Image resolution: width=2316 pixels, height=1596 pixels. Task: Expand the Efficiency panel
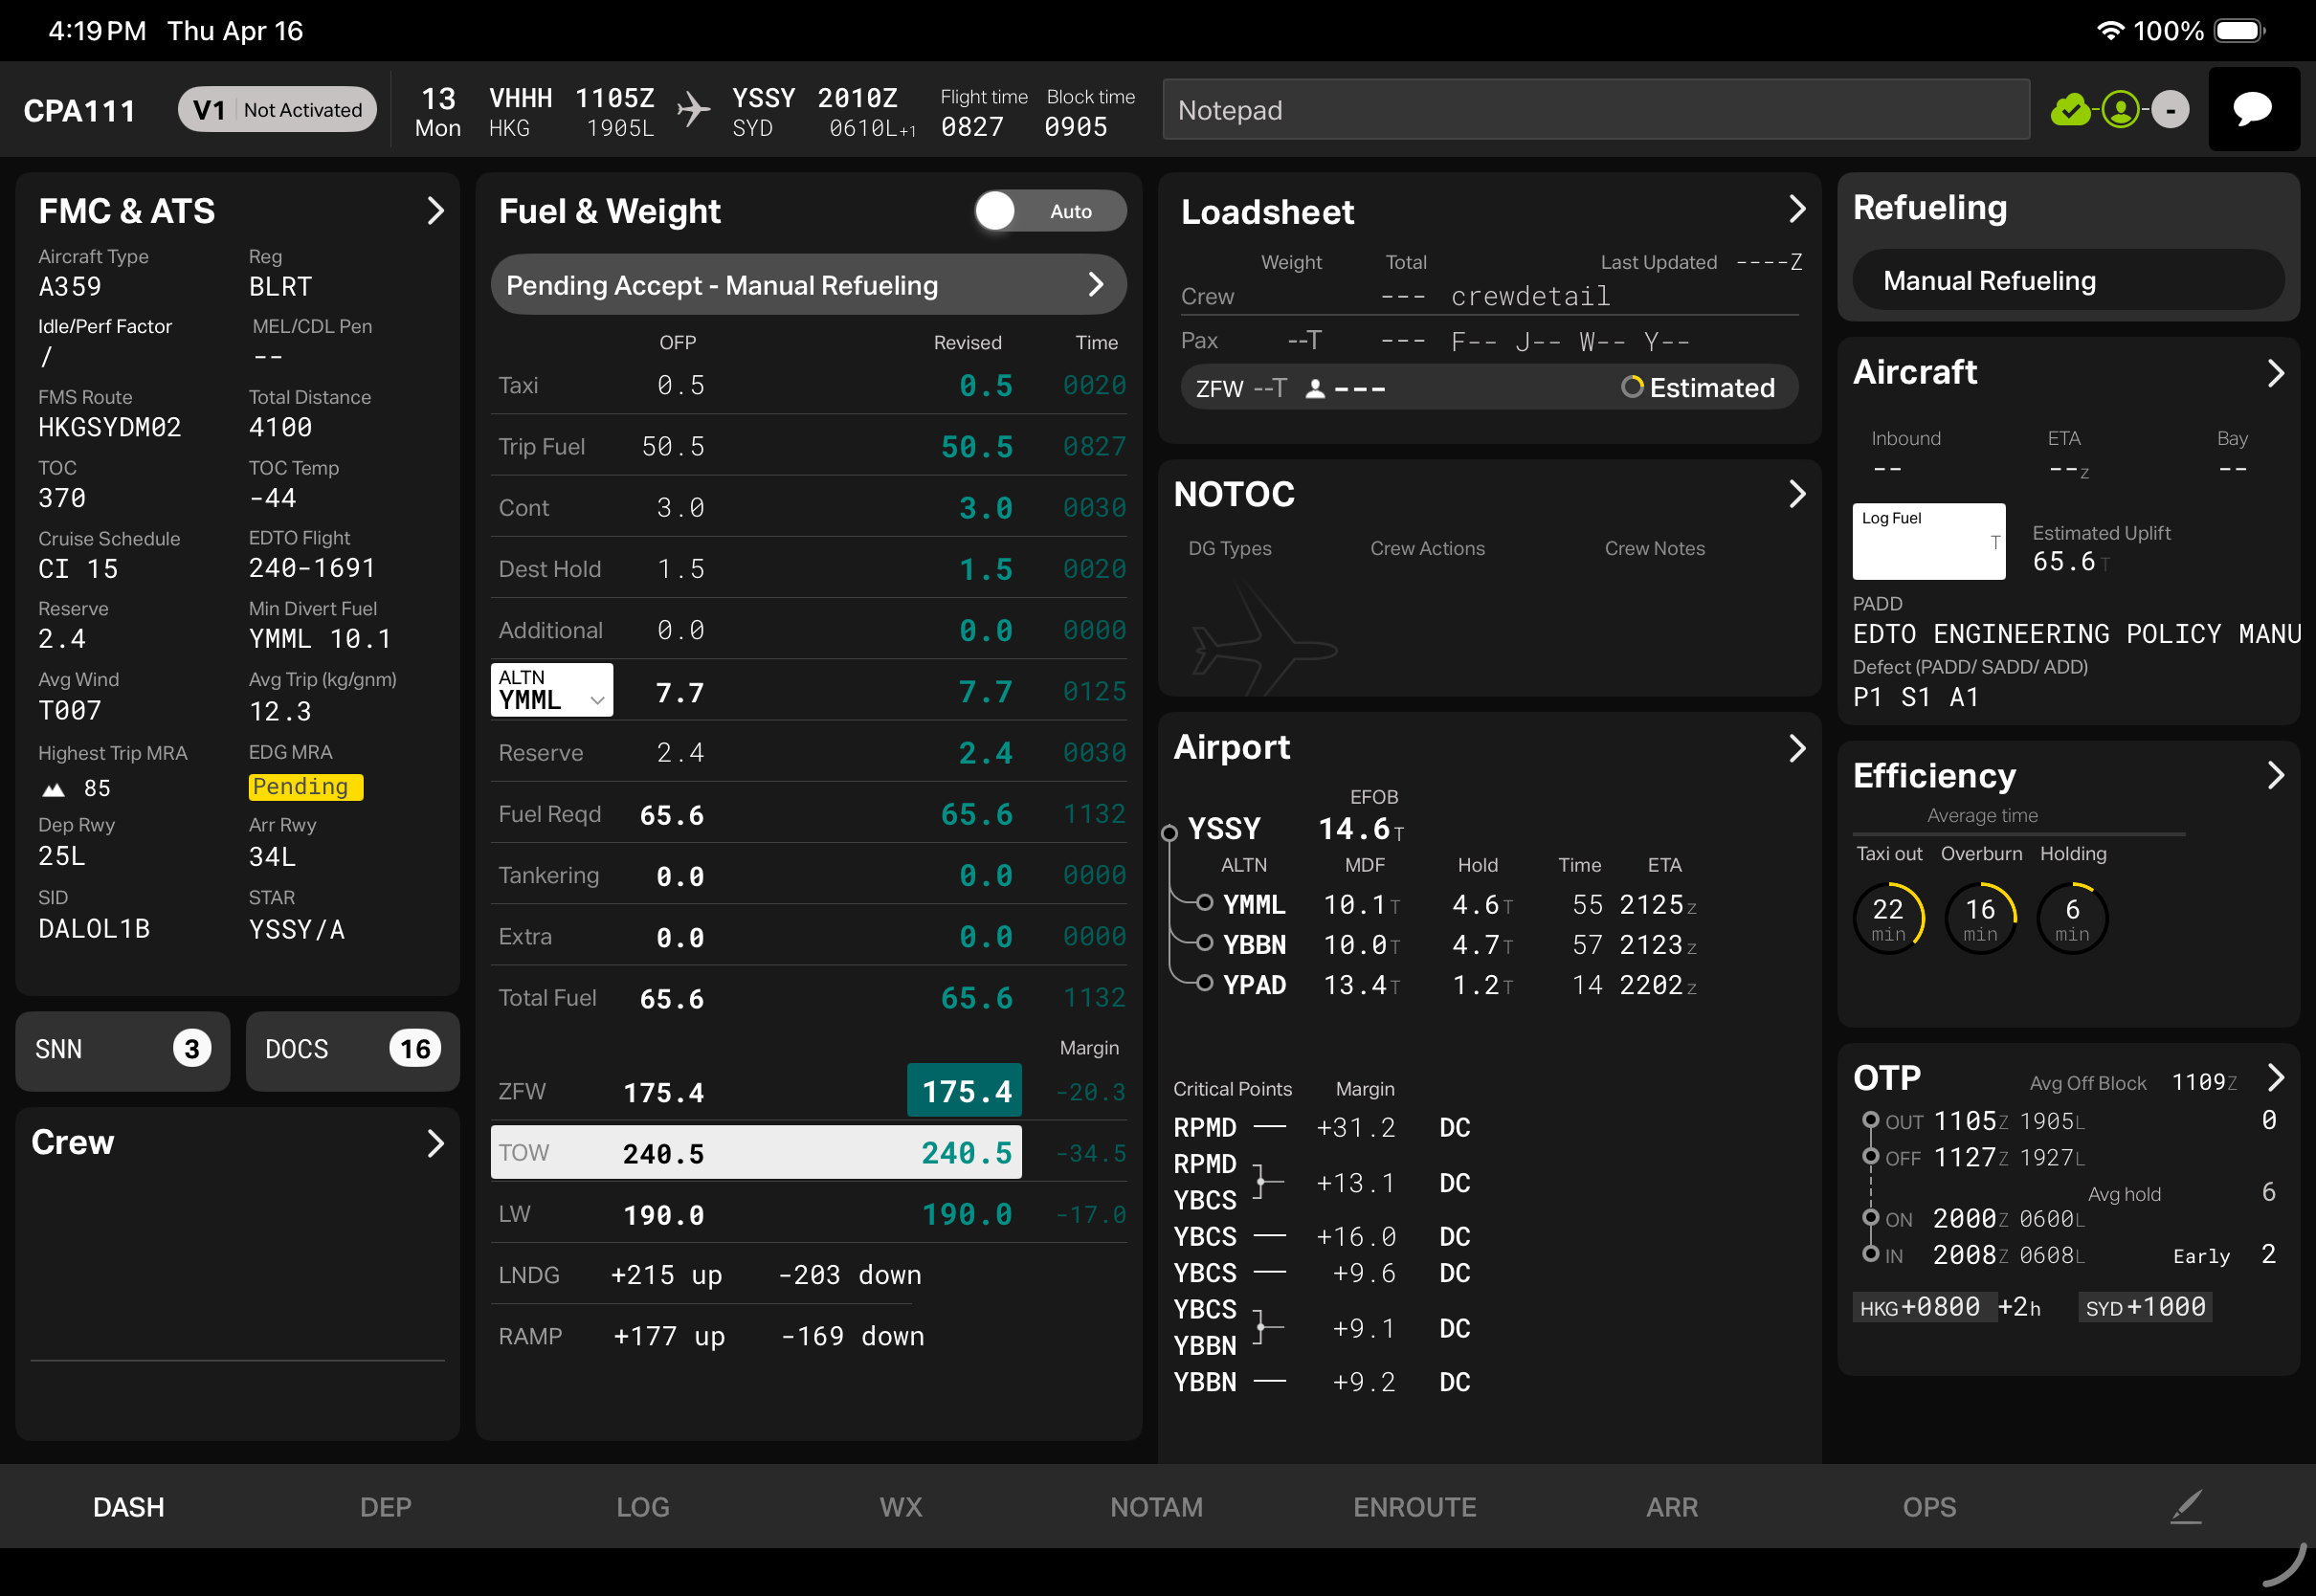click(x=2275, y=775)
